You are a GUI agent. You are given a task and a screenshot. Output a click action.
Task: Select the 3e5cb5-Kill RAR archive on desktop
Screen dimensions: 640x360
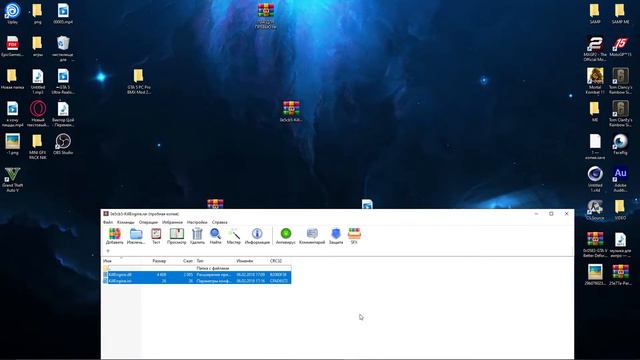point(291,111)
